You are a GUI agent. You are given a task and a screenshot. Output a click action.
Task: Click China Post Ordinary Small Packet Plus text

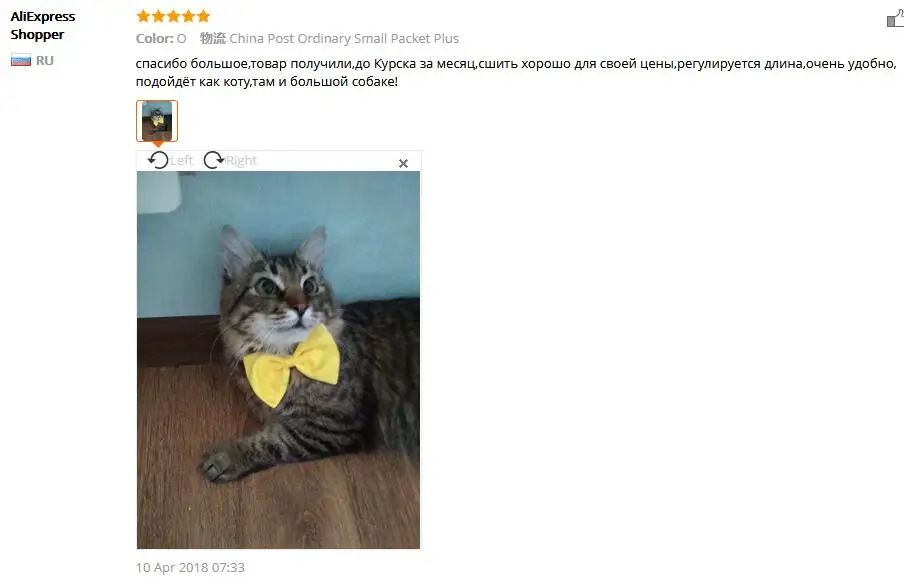tap(344, 39)
